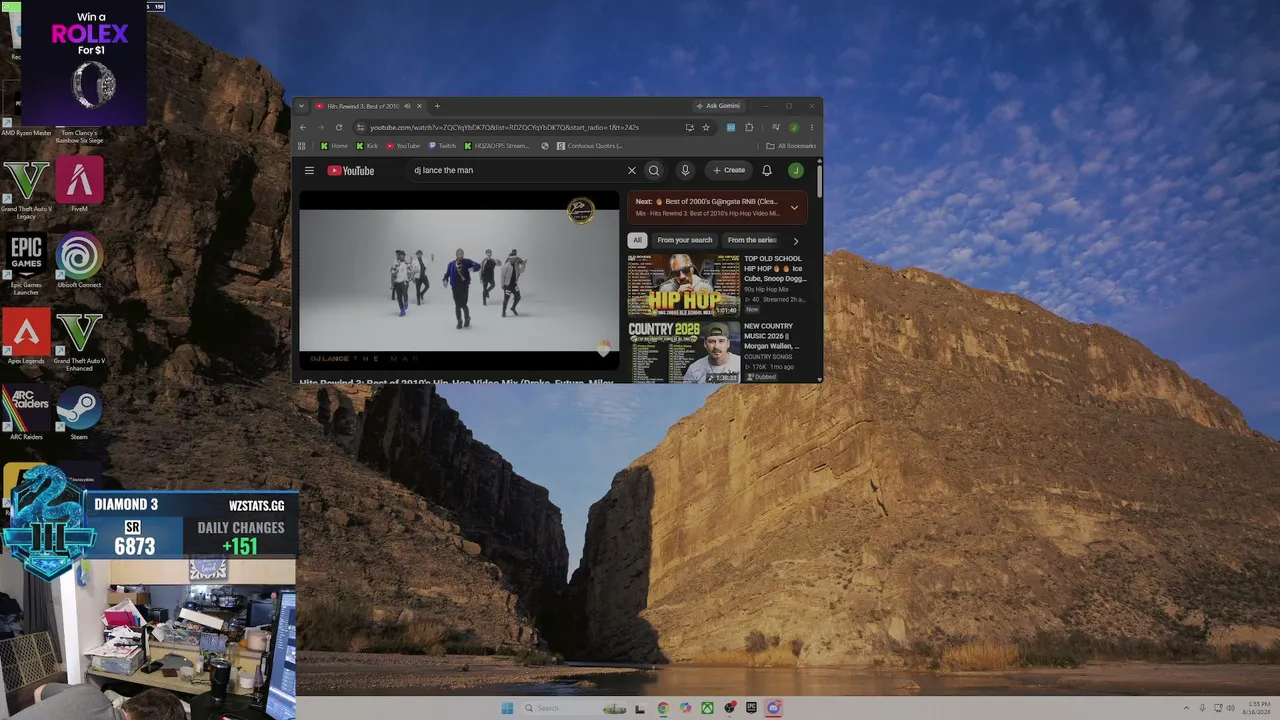Expand the Next mix playlist panel
Viewport: 1280px width, 720px height.
[x=794, y=207]
